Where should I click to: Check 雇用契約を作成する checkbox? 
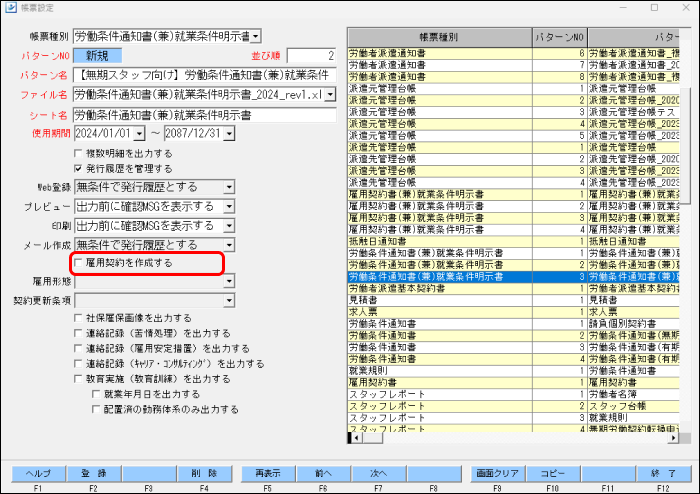[x=79, y=263]
